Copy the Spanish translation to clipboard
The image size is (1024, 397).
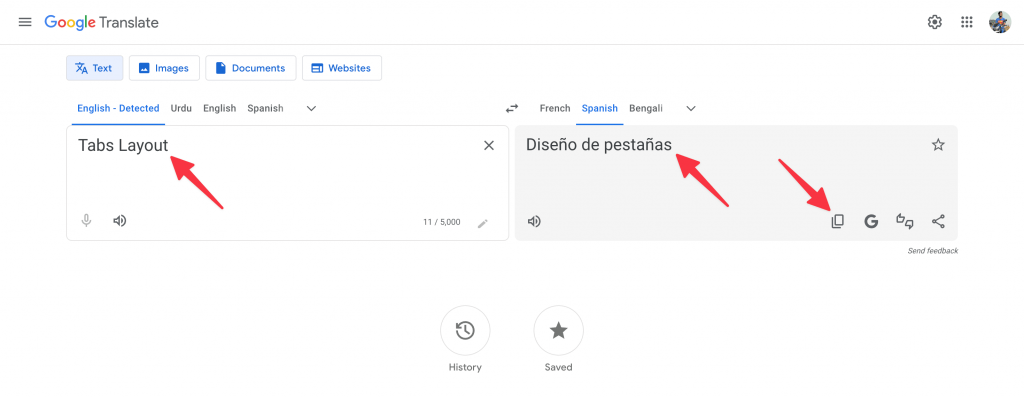[x=837, y=221]
